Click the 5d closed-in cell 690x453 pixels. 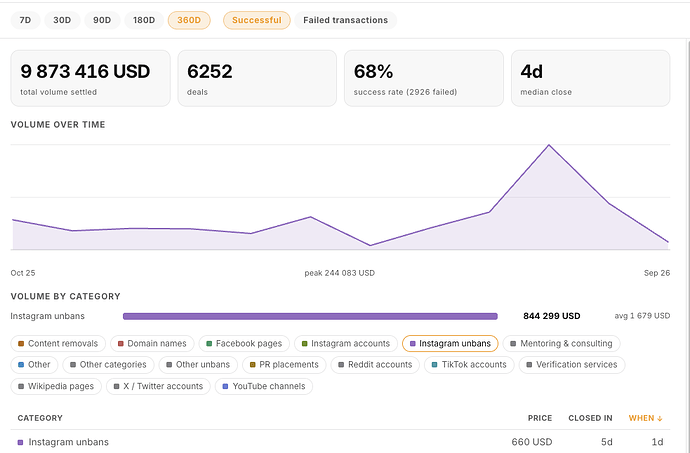point(607,442)
